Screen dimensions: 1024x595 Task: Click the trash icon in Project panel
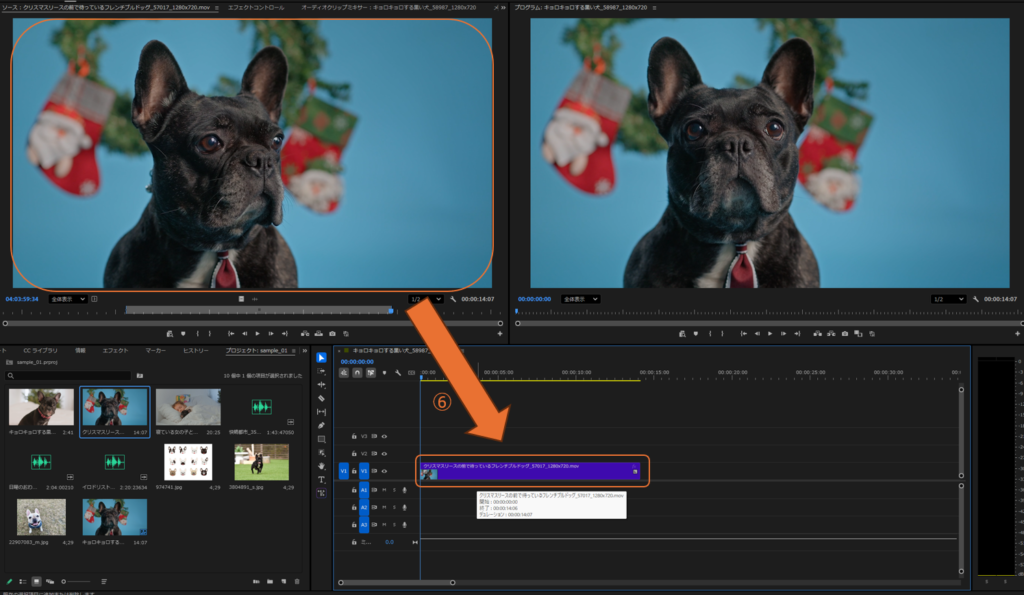point(297,581)
